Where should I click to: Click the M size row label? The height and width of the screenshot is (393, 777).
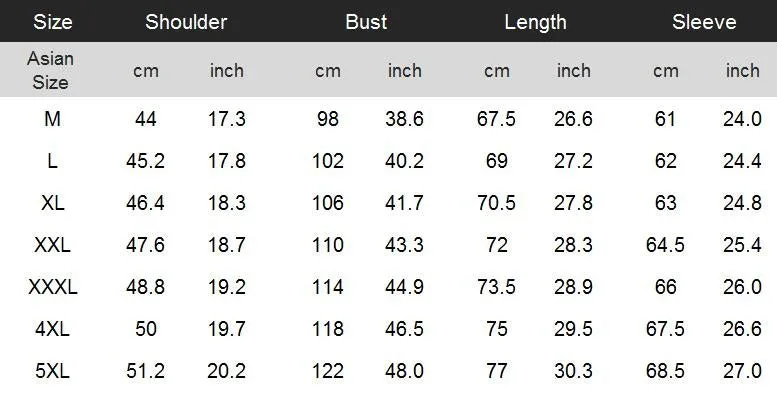click(53, 119)
